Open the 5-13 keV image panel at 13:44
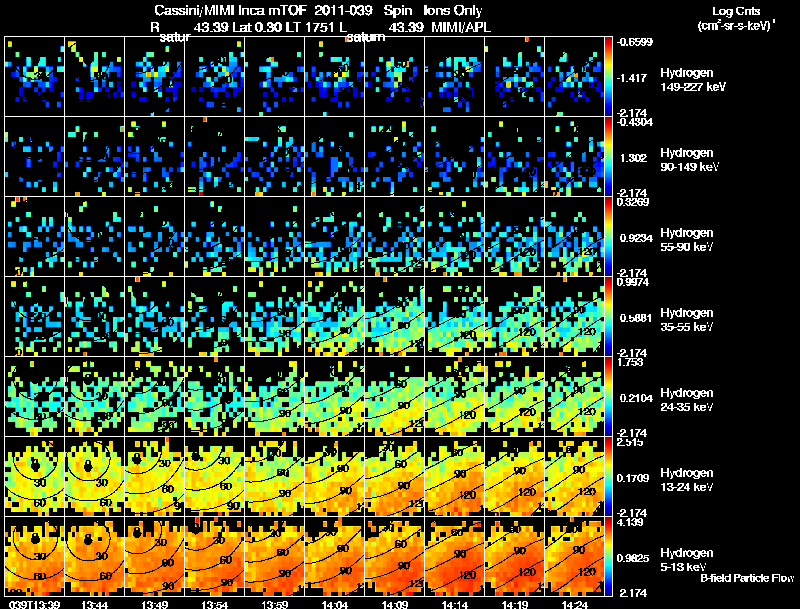 [94, 557]
